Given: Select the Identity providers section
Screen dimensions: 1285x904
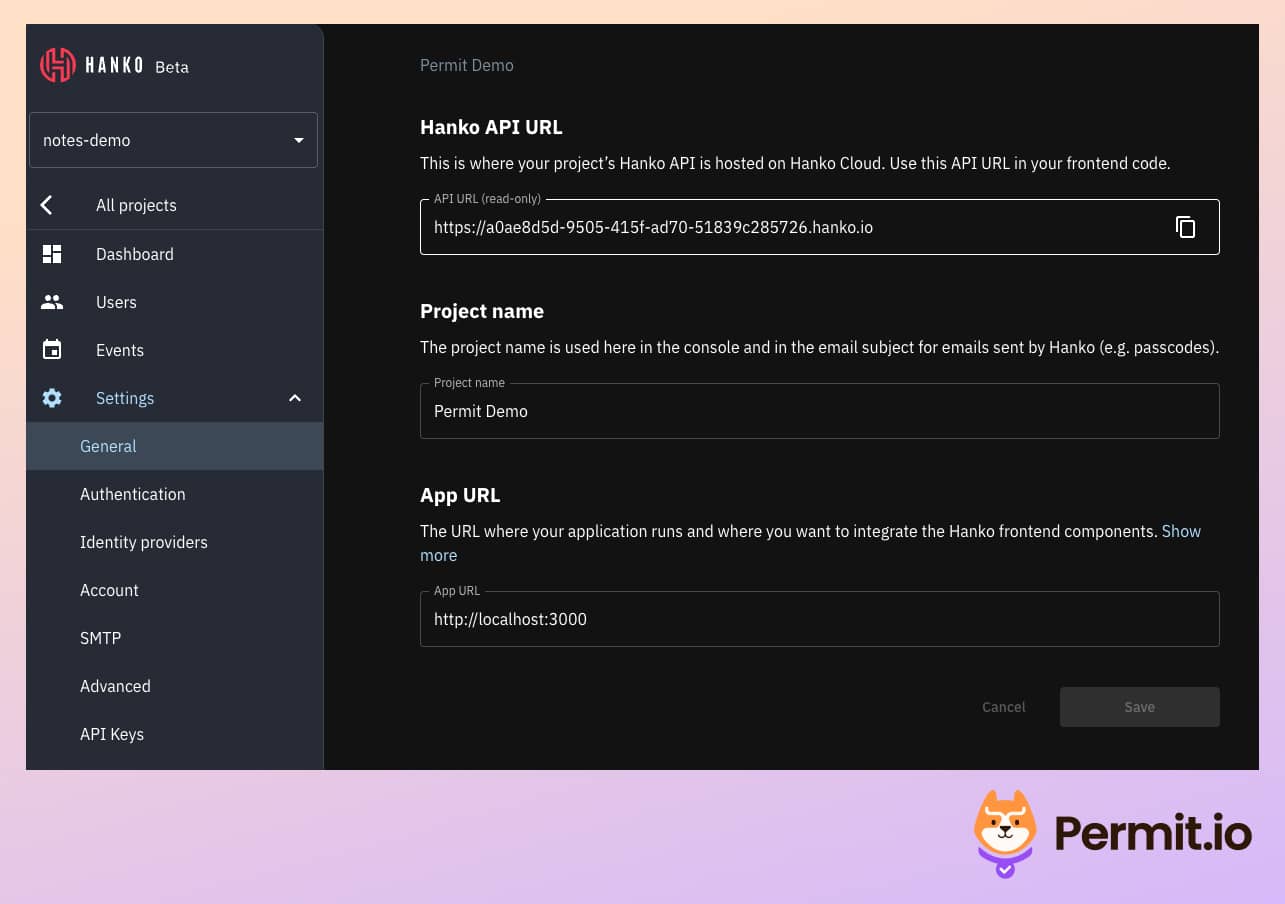Looking at the screenshot, I should click(143, 542).
